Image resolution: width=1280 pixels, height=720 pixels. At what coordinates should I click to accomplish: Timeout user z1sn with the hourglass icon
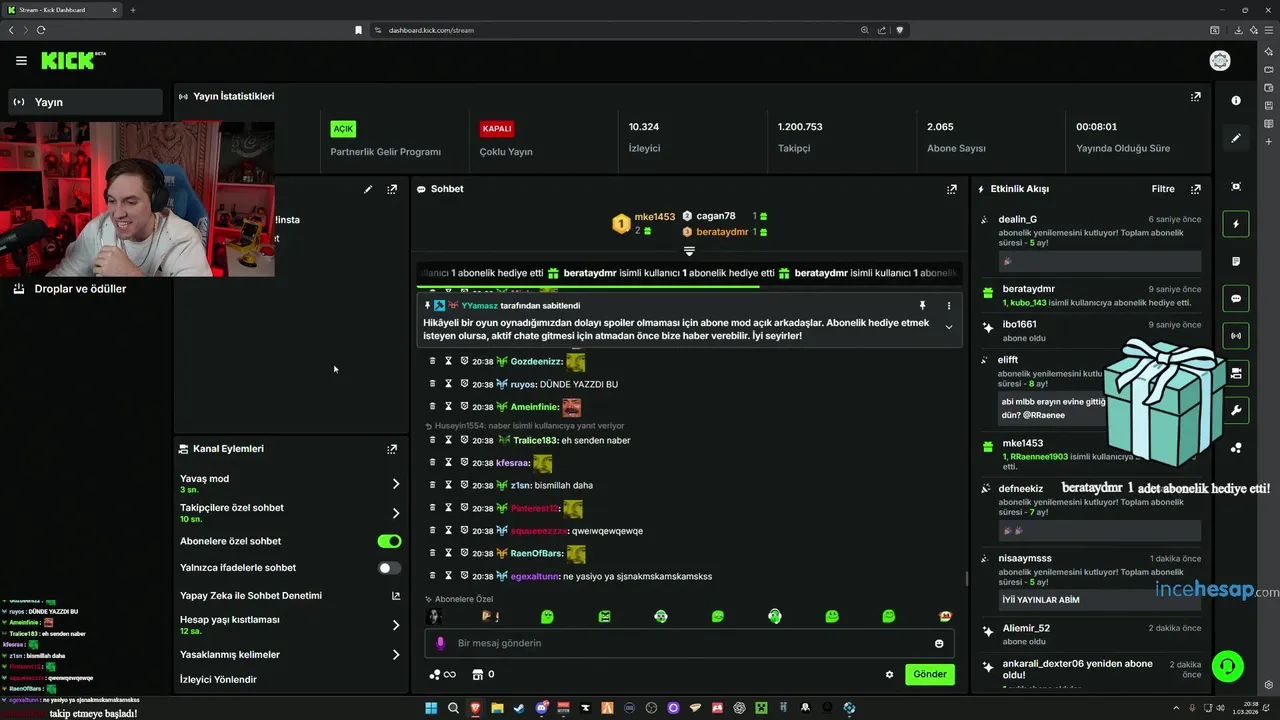[449, 485]
